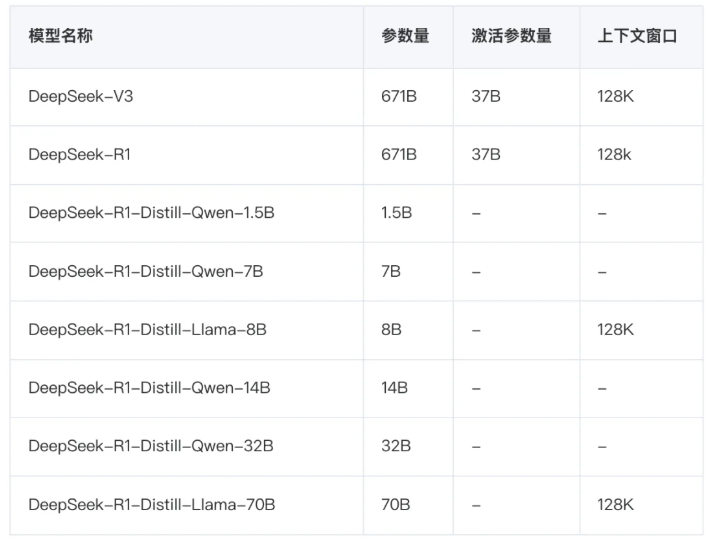The height and width of the screenshot is (543, 715).
Task: Click the 671B parameter value for DeepSeek-V3
Action: pyautogui.click(x=399, y=97)
